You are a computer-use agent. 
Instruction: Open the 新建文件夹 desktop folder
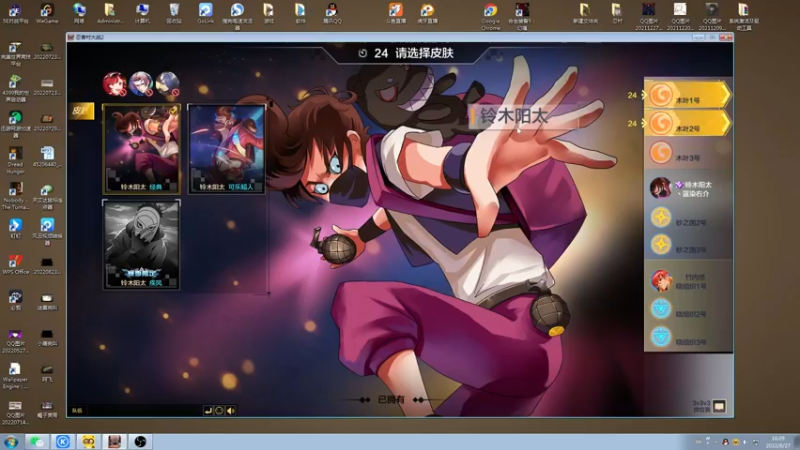pyautogui.click(x=585, y=13)
